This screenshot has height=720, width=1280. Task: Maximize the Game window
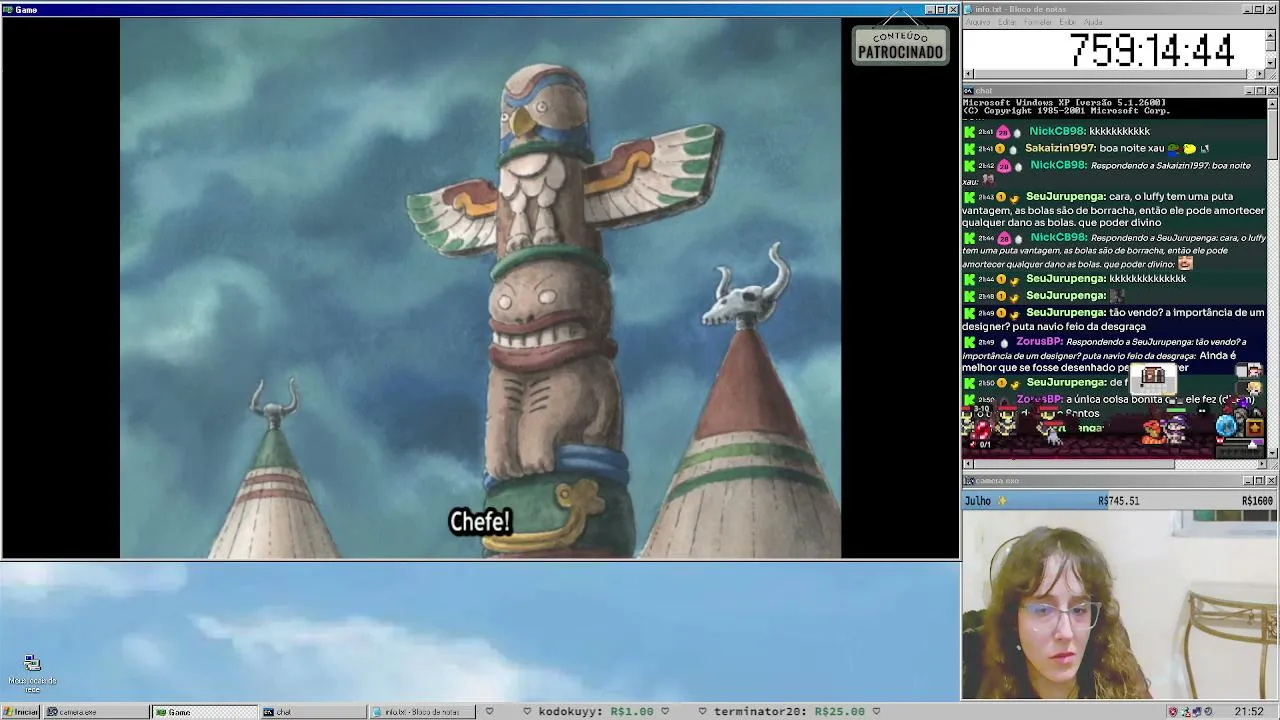(941, 10)
